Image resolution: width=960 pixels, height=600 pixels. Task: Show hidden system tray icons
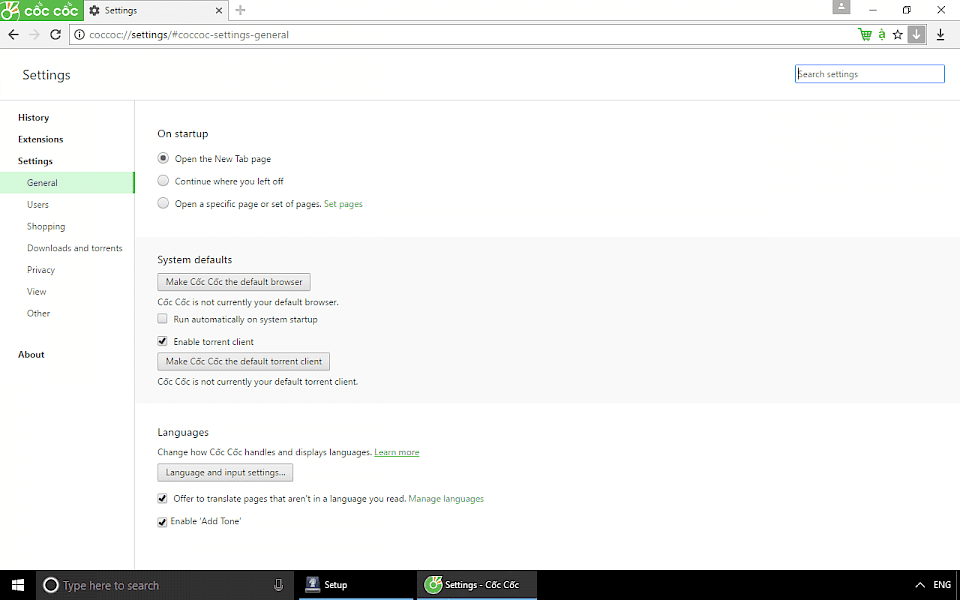click(x=920, y=585)
